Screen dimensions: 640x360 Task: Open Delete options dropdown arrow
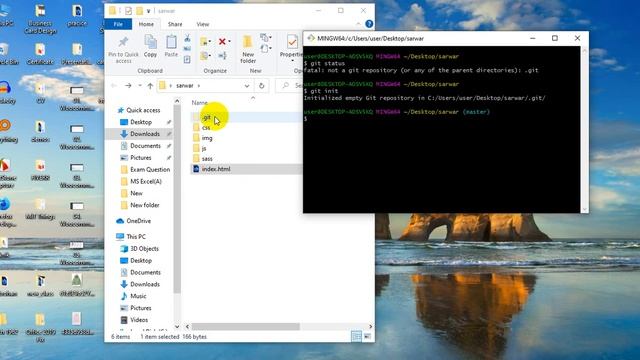pyautogui.click(x=229, y=42)
